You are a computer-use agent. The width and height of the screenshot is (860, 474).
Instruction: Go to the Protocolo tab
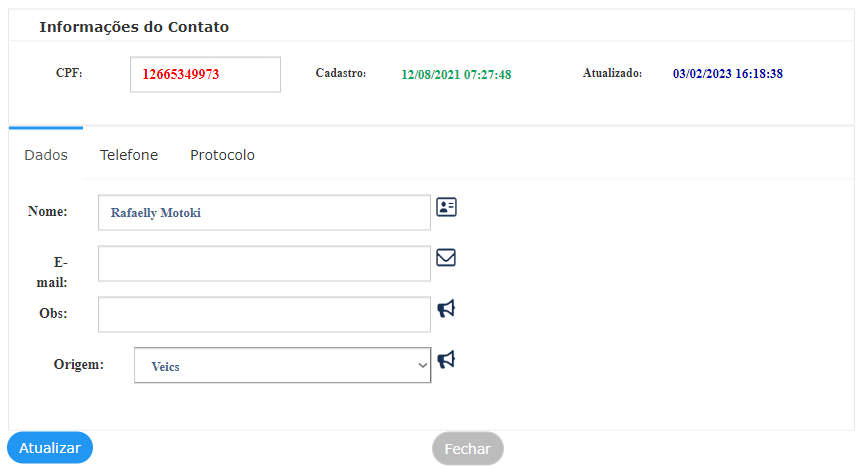click(222, 155)
